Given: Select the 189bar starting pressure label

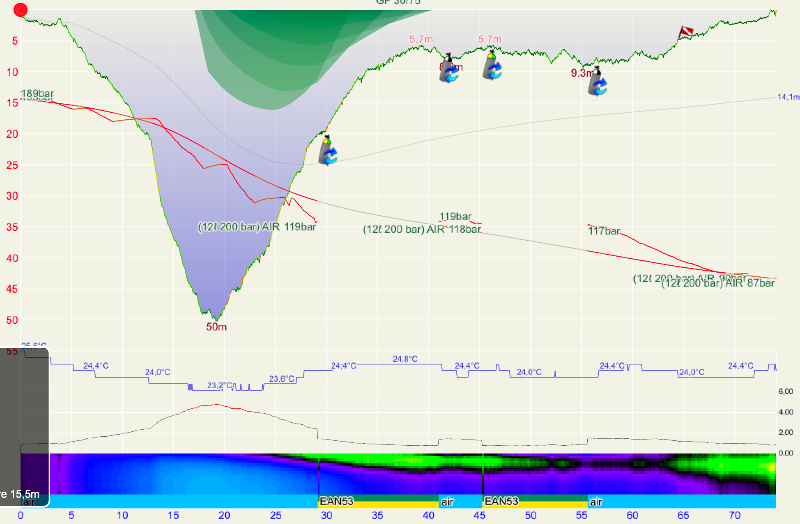Looking at the screenshot, I should tap(37, 94).
